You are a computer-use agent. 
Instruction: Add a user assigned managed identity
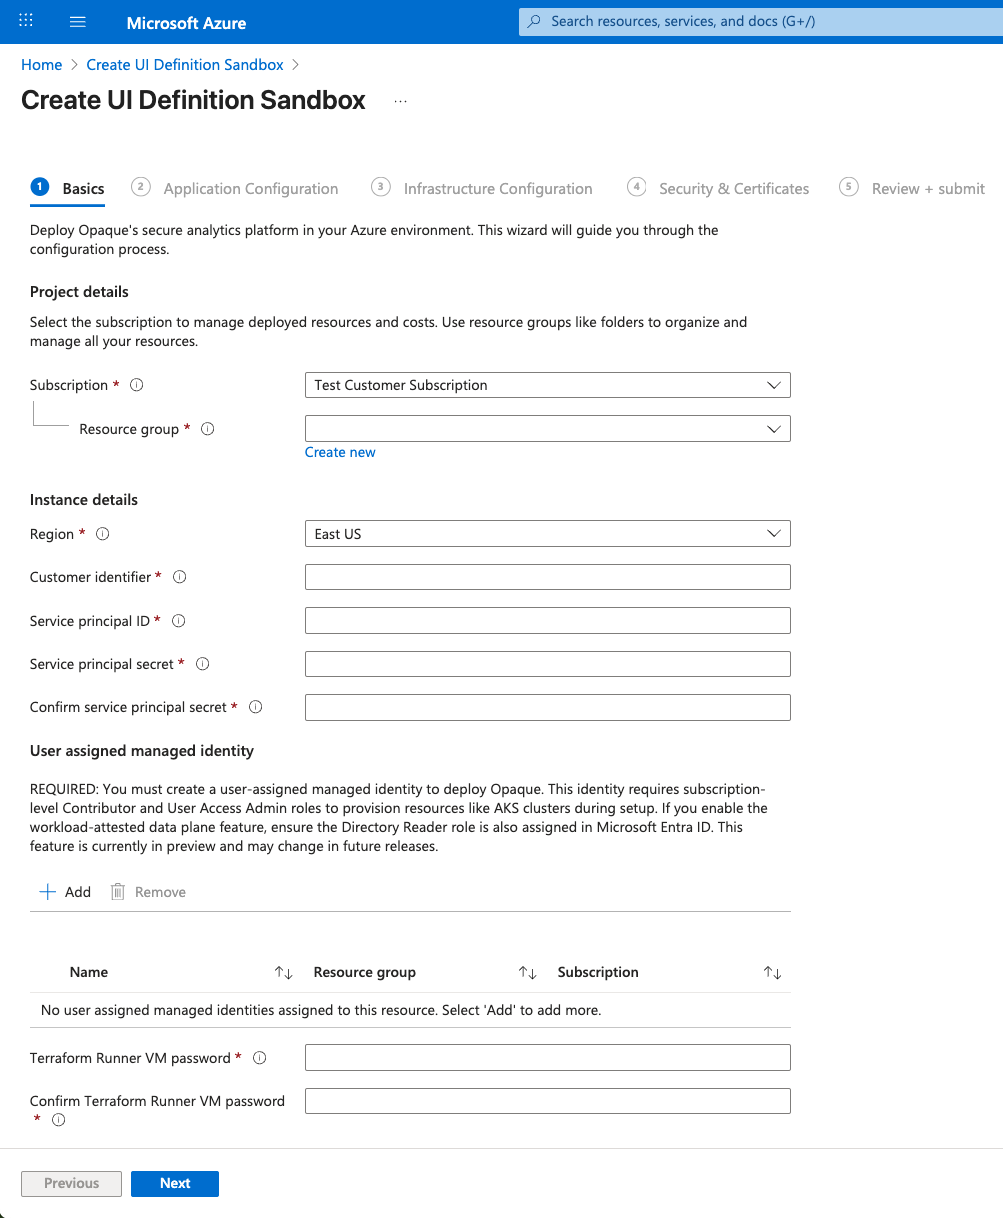click(x=65, y=892)
